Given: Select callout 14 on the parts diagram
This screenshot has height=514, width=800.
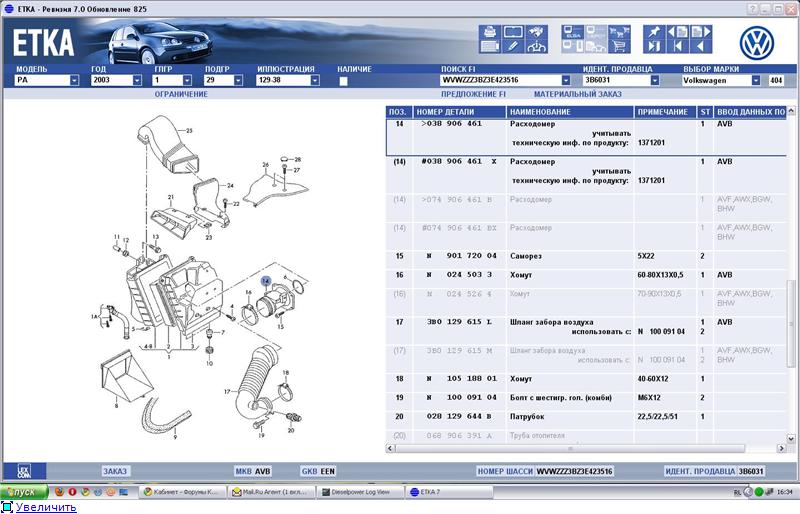Looking at the screenshot, I should (x=266, y=281).
